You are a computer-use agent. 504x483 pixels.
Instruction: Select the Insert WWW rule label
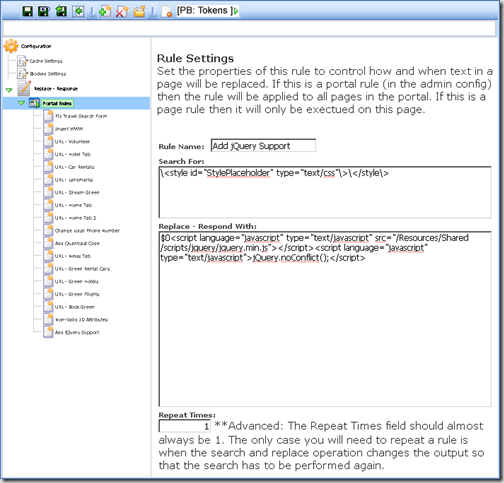tap(69, 129)
